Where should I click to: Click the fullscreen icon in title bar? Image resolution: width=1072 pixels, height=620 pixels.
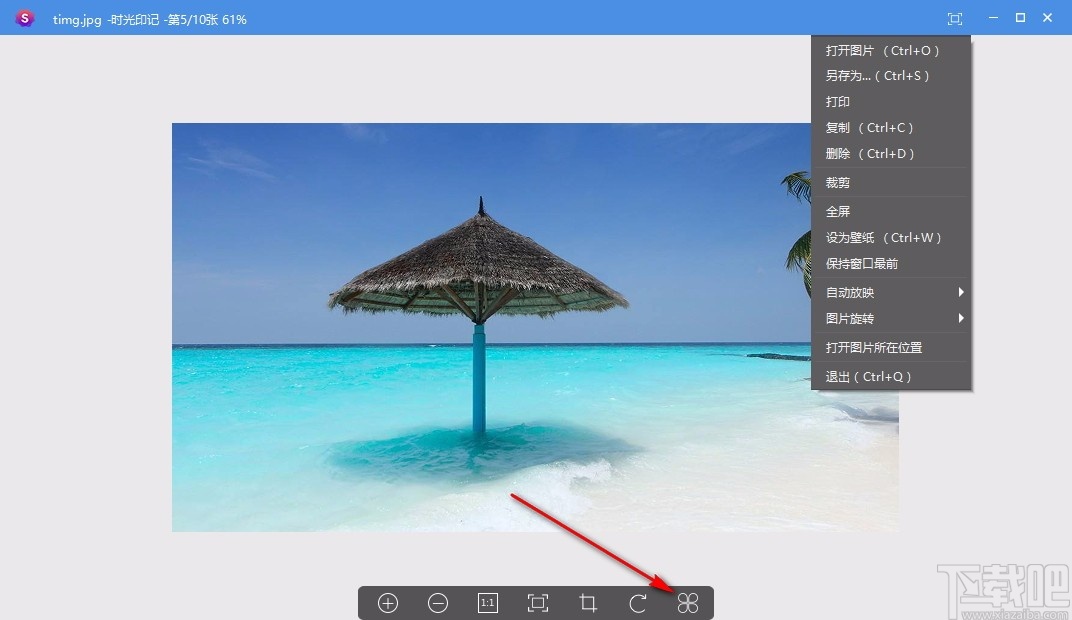pyautogui.click(x=955, y=19)
